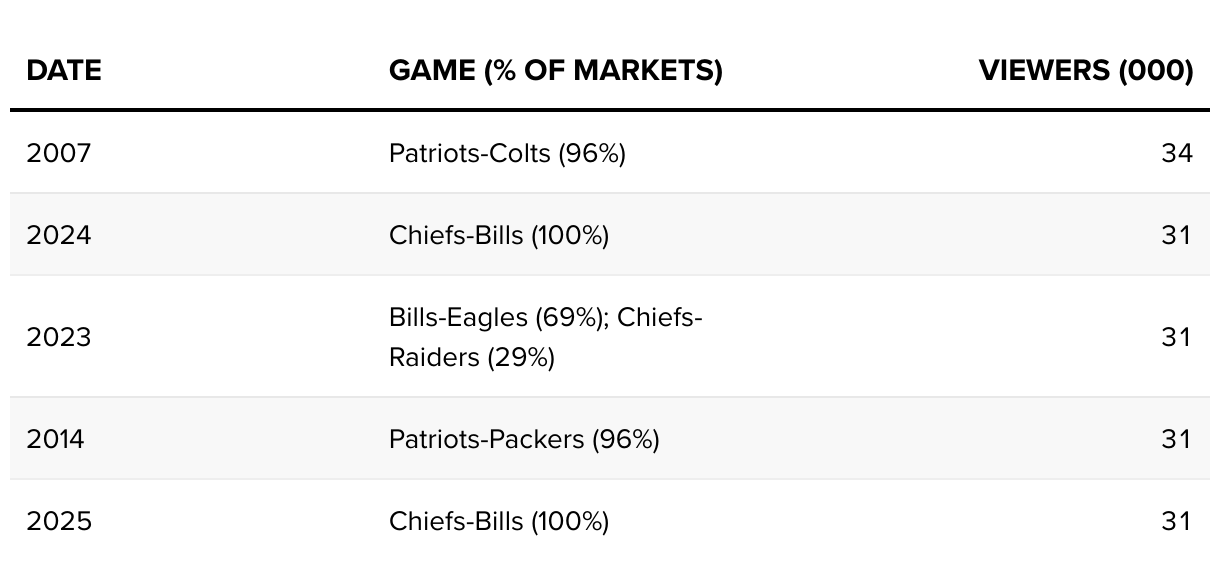Select the 2024 date cell
The height and width of the screenshot is (570, 1220).
pos(58,235)
